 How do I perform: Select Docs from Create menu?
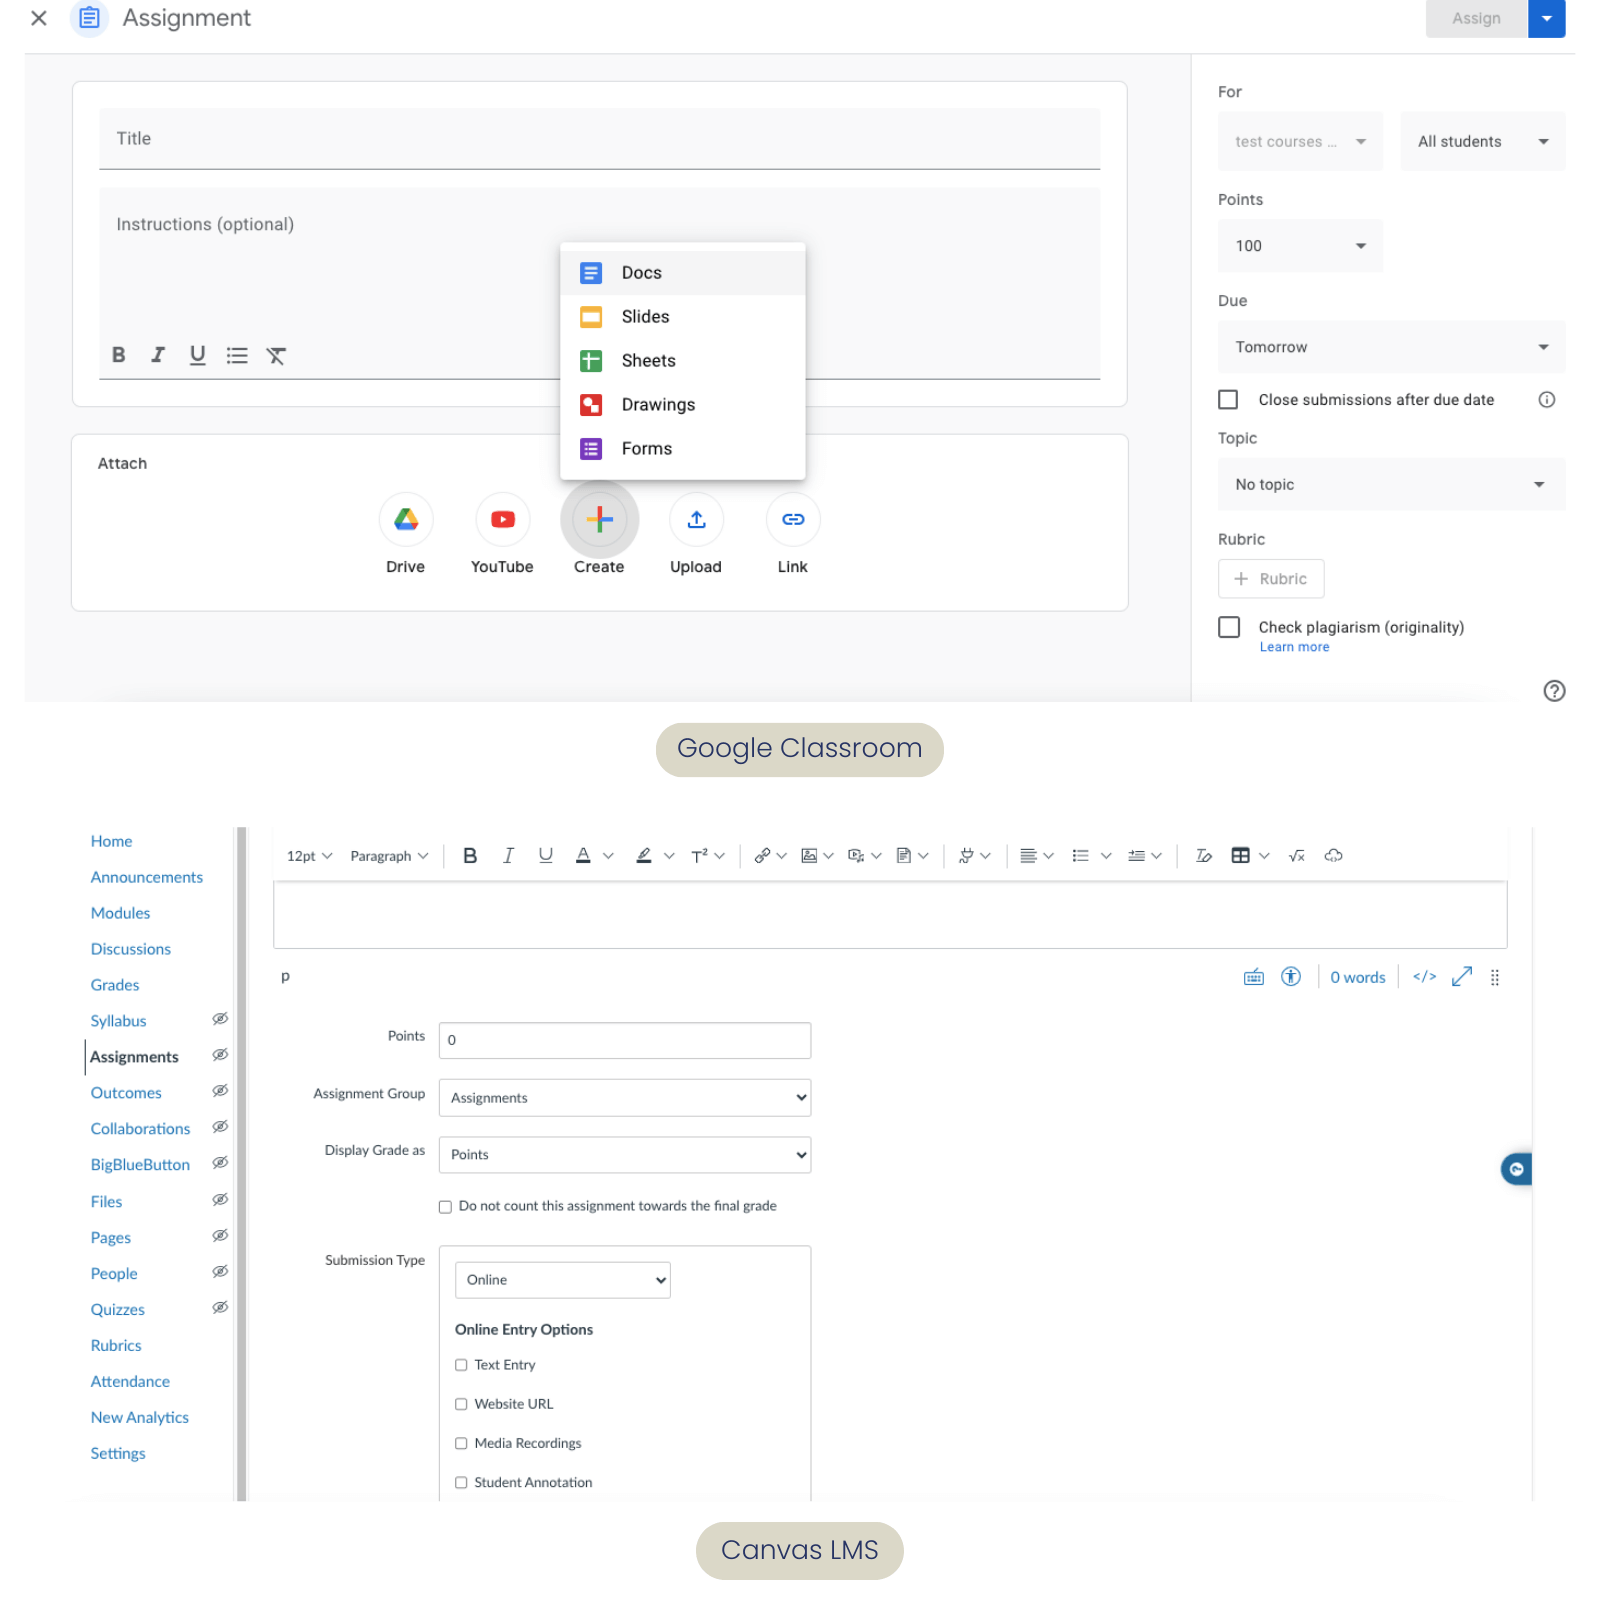tap(683, 273)
